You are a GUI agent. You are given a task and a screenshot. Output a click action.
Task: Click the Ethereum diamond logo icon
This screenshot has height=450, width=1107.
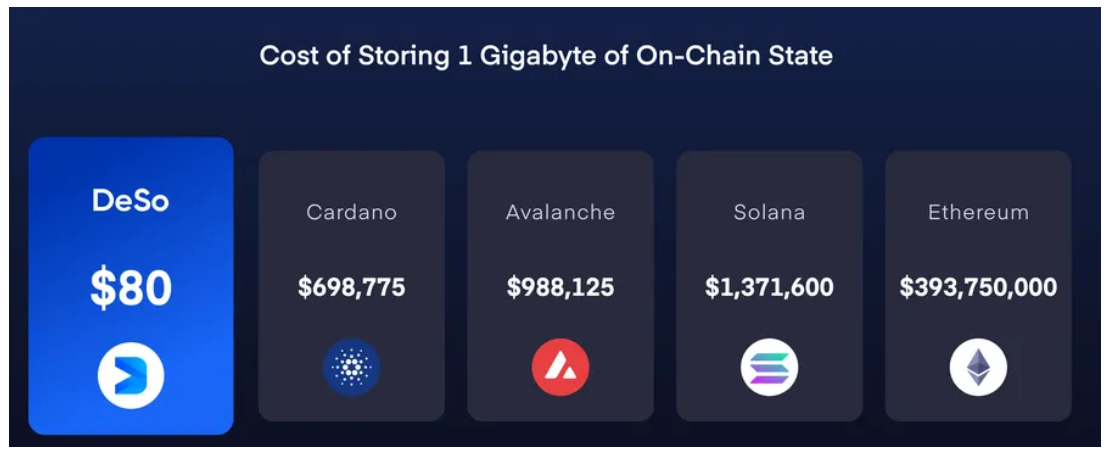coord(978,368)
